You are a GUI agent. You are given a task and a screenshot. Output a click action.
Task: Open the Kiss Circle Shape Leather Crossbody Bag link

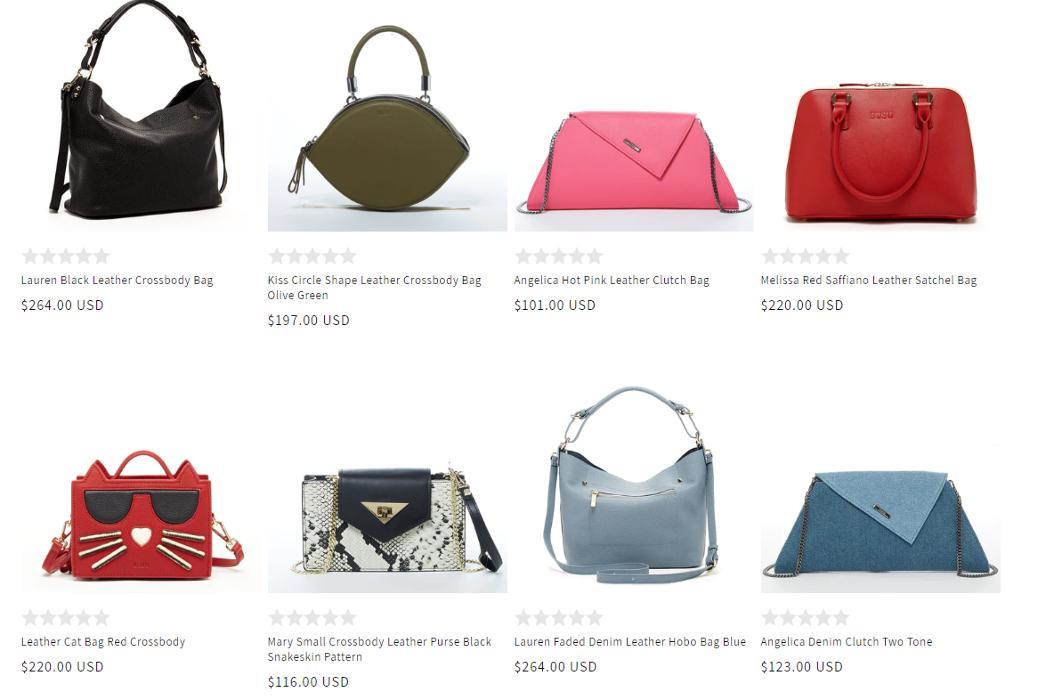pyautogui.click(x=374, y=288)
